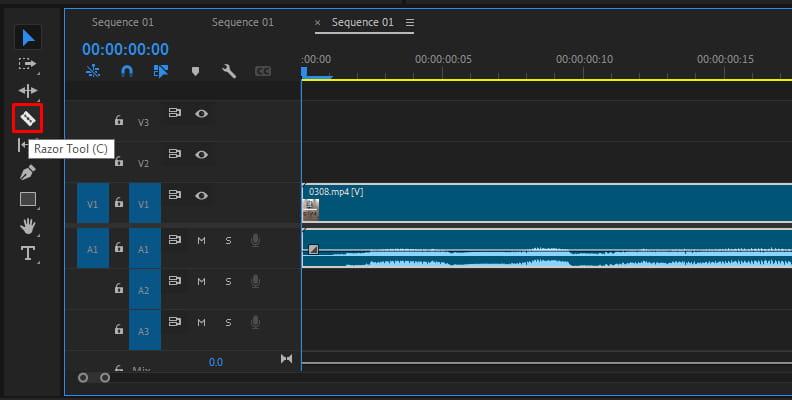Toggle sync lock for V1
Viewport: 792px width, 400px height.
pos(175,195)
